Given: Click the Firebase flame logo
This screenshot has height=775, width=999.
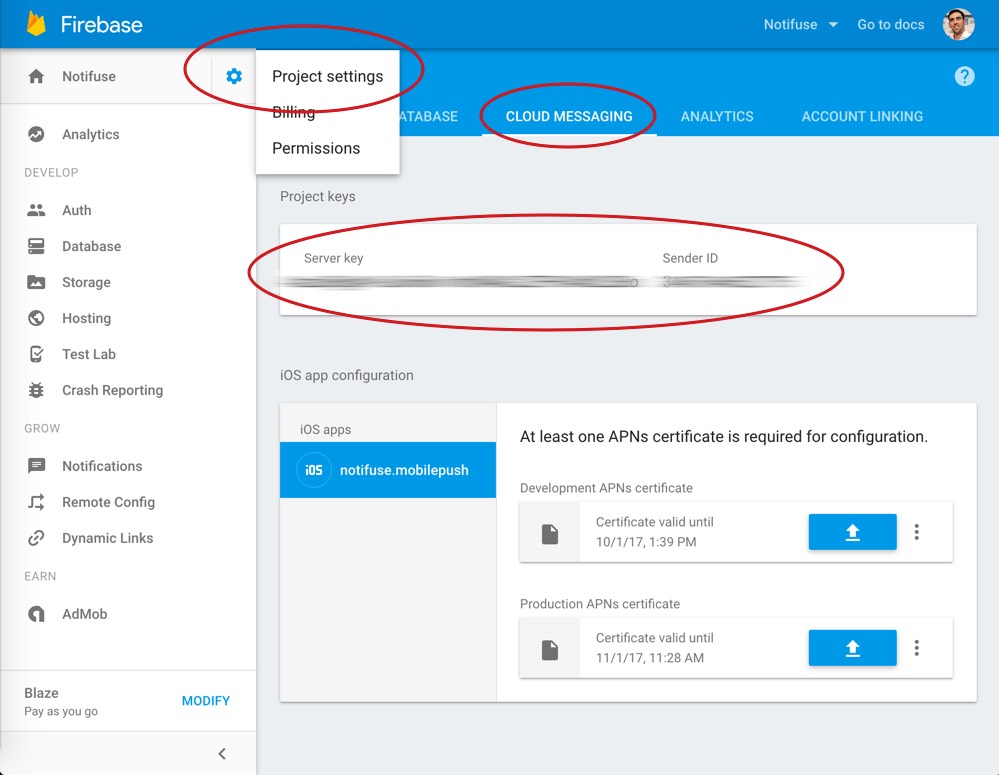Looking at the screenshot, I should [x=36, y=24].
